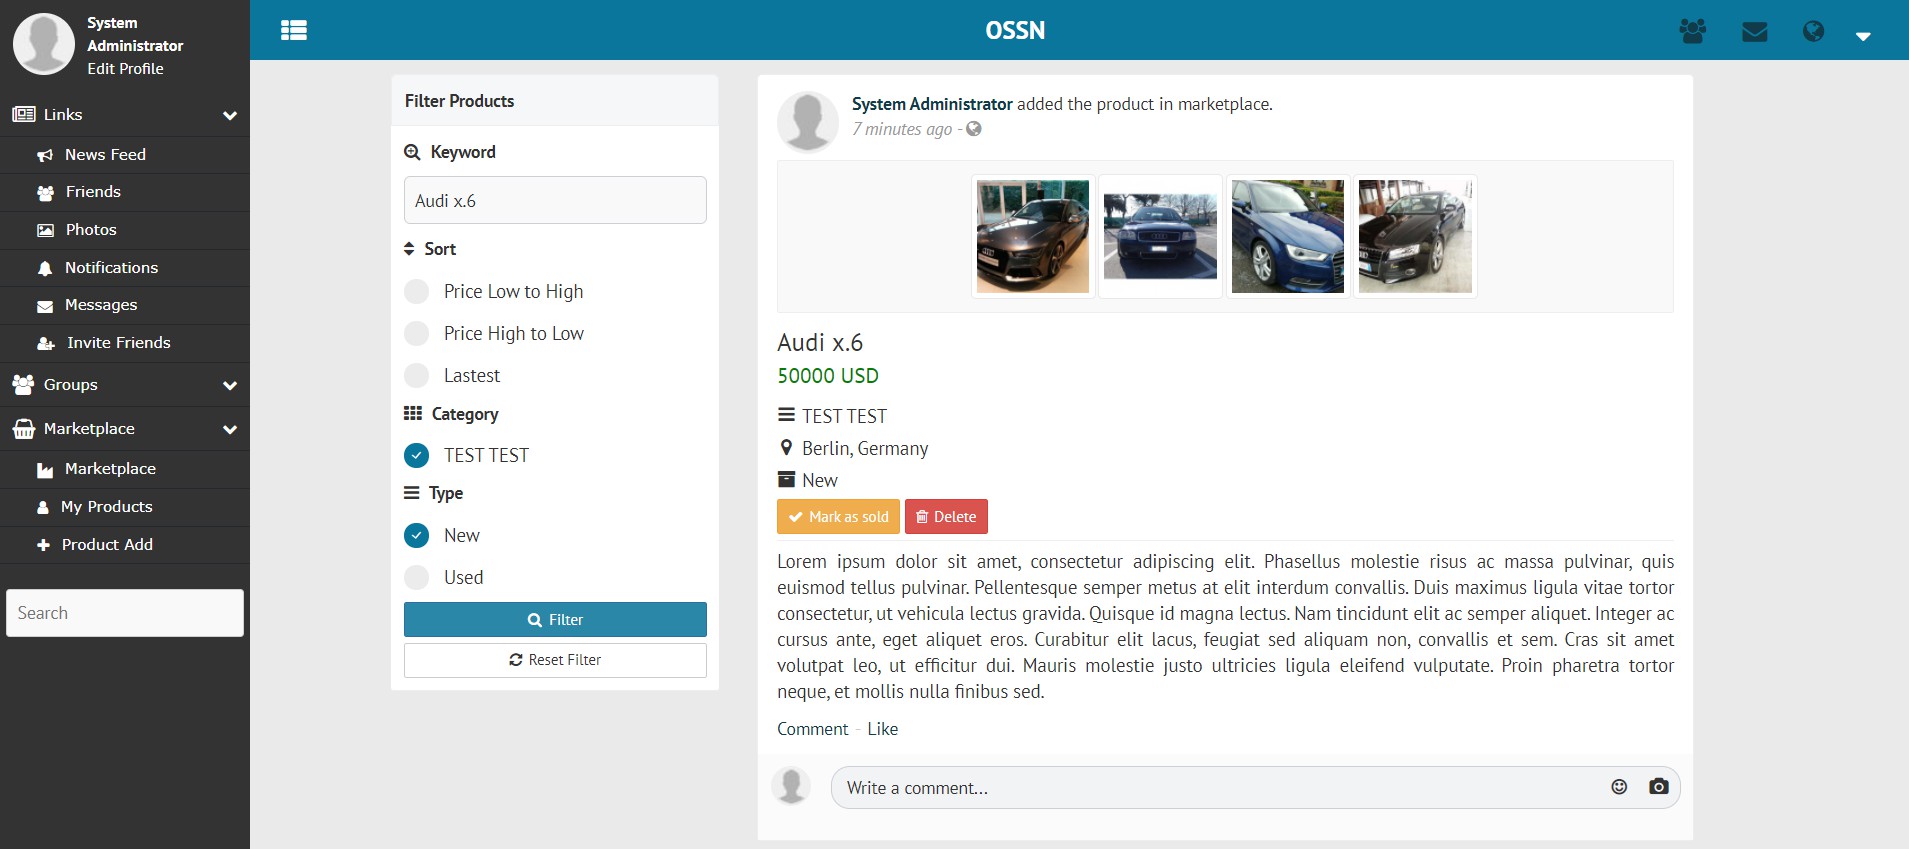Click the Photos picture icon in sidebar
The image size is (1909, 849).
pos(45,230)
